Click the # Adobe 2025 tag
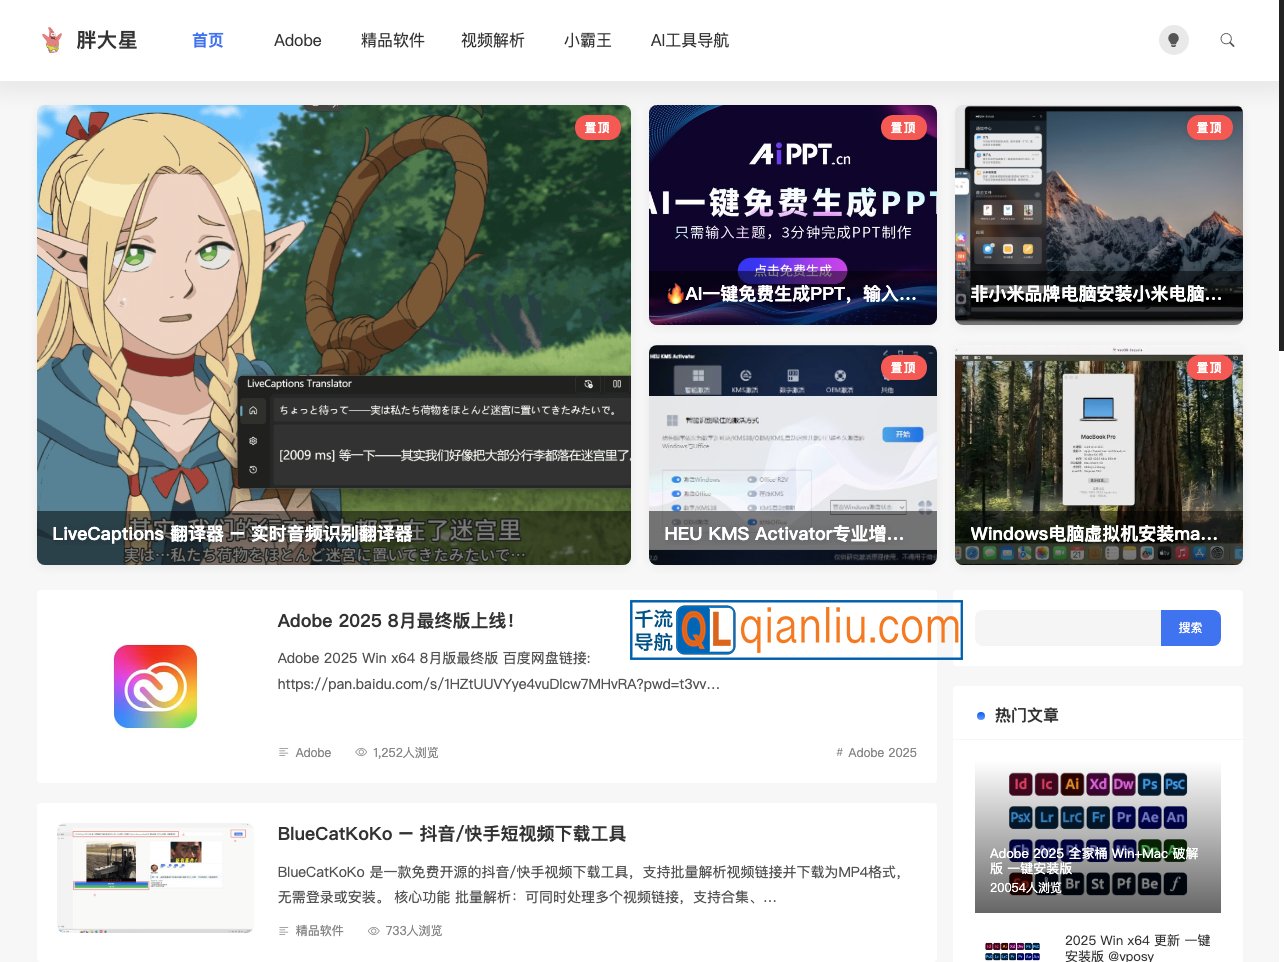The image size is (1284, 962). [x=876, y=752]
